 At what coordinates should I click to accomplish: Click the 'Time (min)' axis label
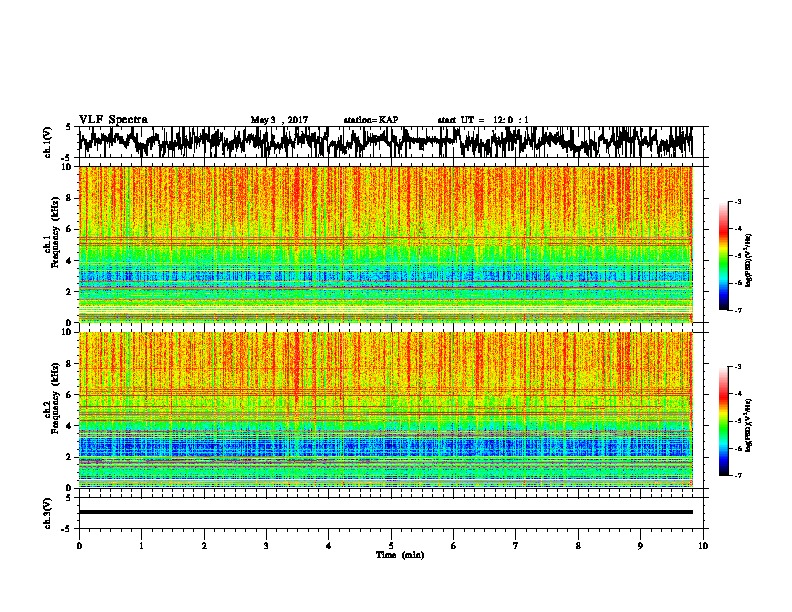pos(400,555)
